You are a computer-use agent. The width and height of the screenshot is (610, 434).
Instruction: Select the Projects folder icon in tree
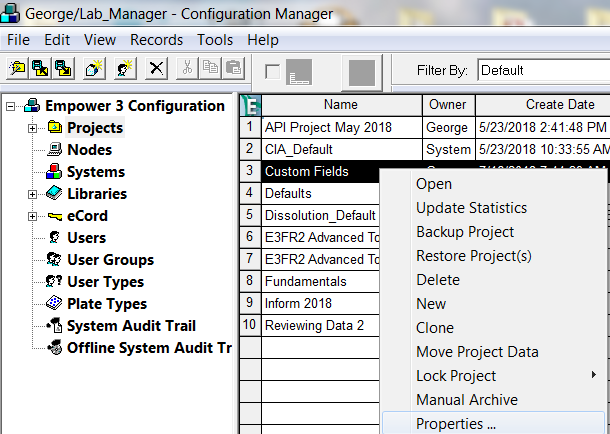coord(54,127)
